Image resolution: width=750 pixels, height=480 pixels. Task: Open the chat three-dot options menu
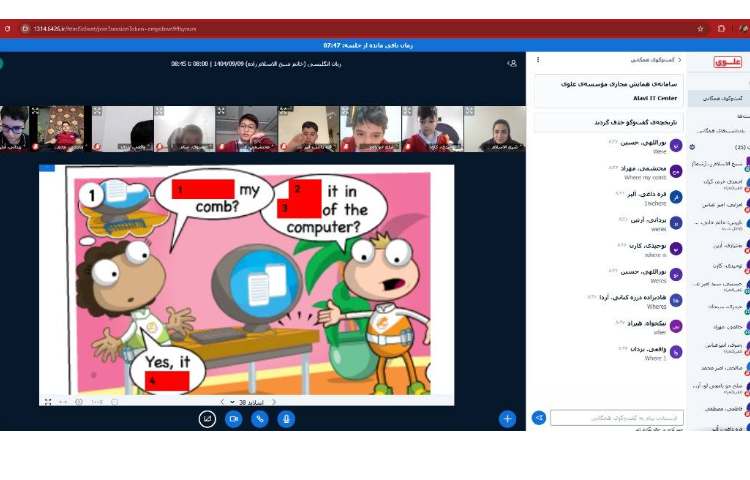pos(538,60)
